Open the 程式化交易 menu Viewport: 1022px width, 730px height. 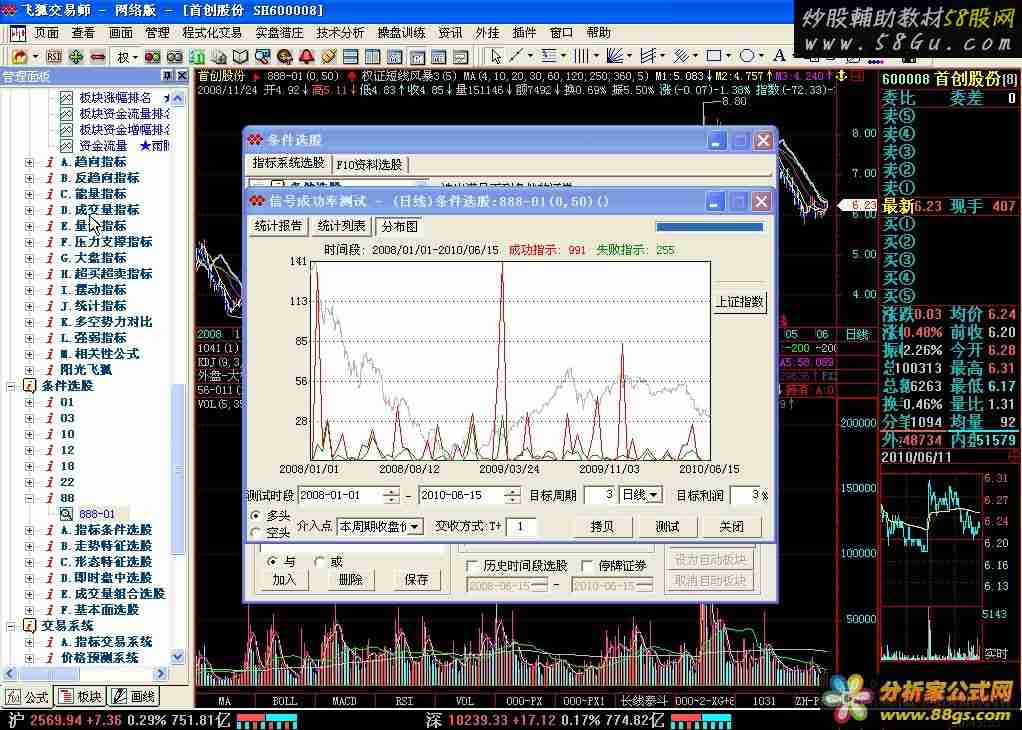click(212, 33)
